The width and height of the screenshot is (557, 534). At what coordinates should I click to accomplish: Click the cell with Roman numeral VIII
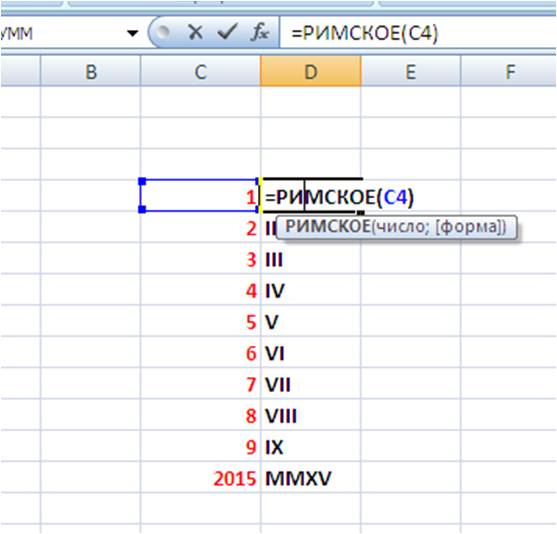point(311,415)
